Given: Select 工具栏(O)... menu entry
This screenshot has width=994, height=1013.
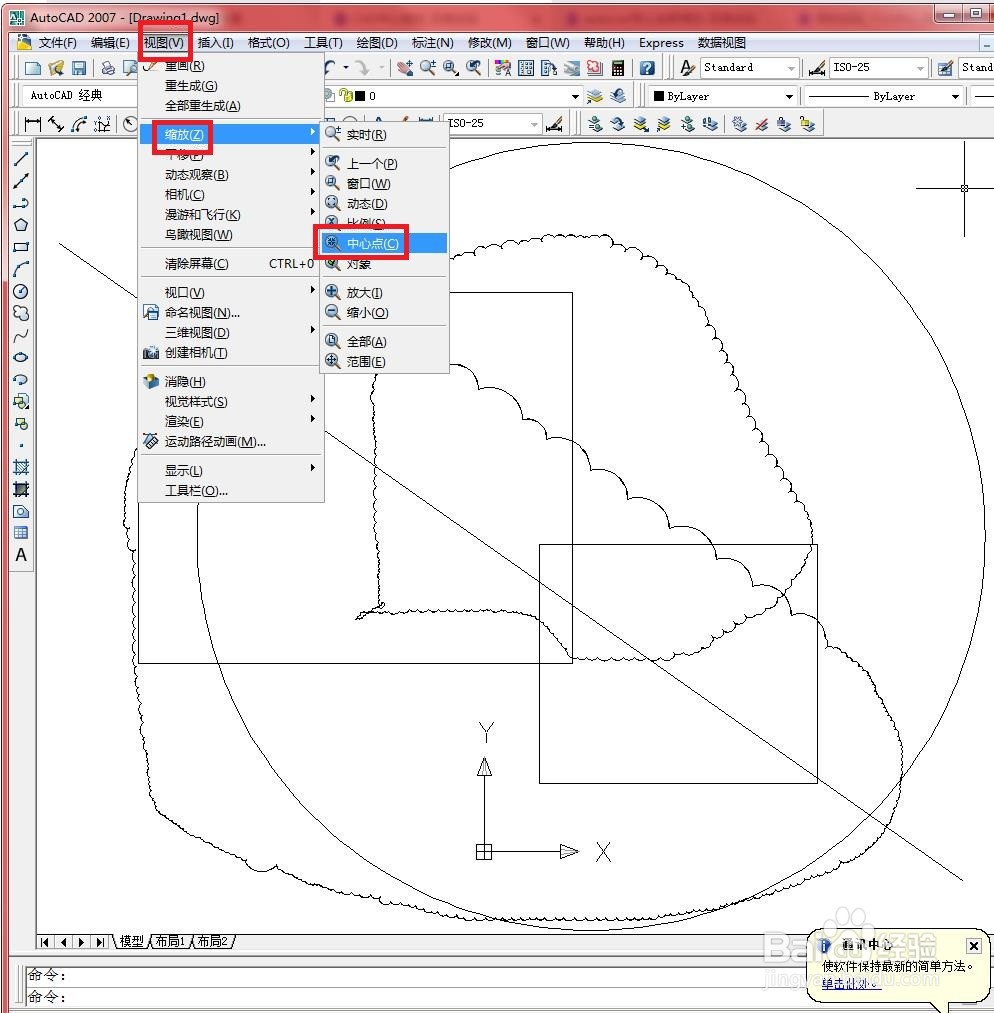Looking at the screenshot, I should [x=231, y=490].
